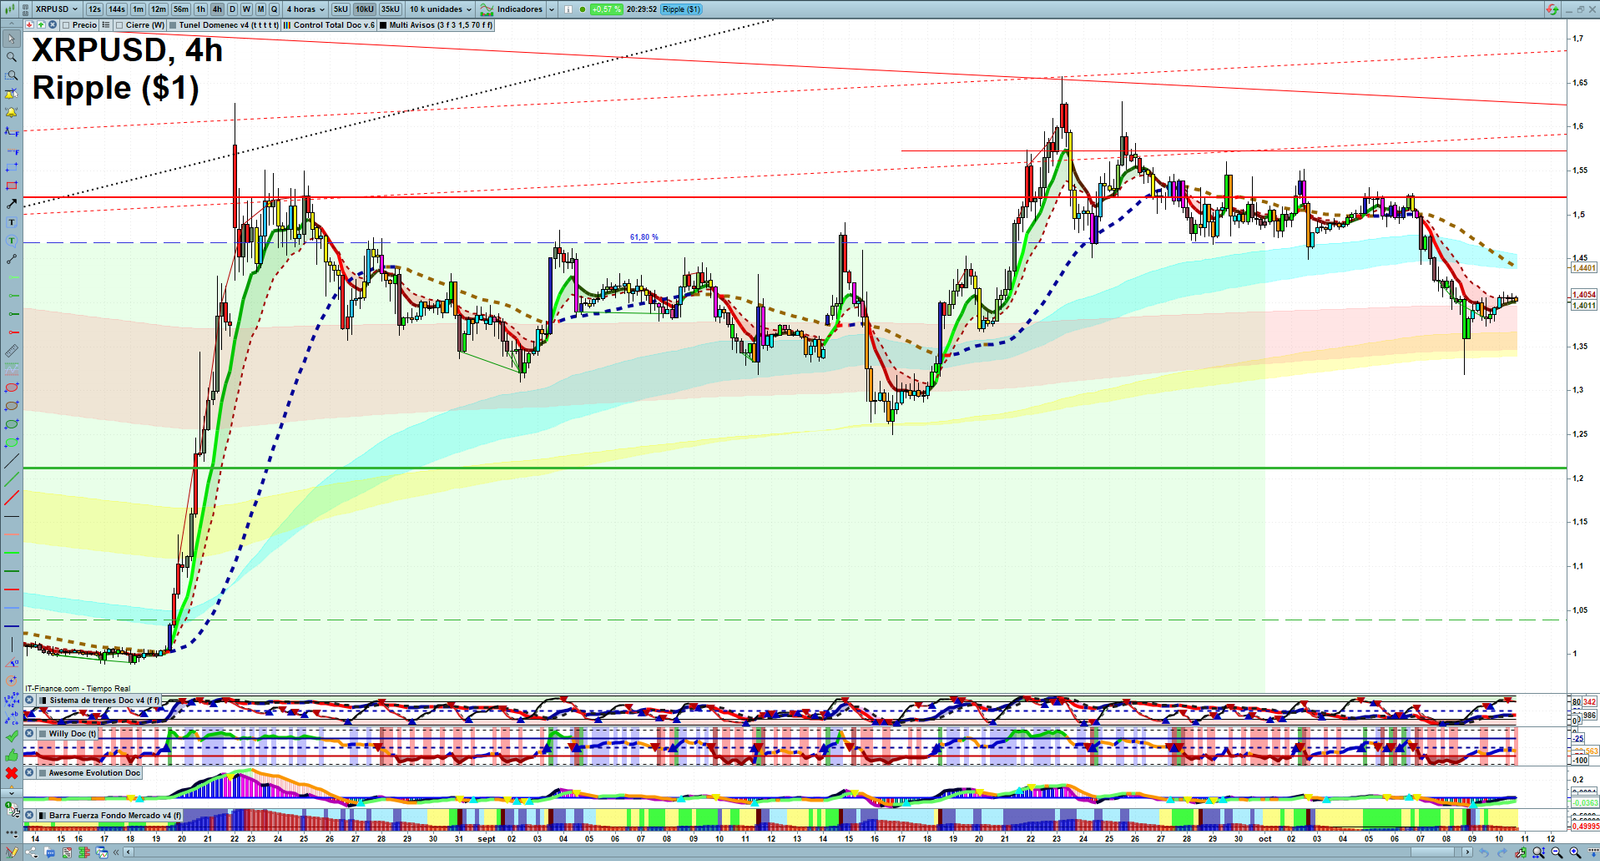Close the Willy Doc indicator panel

click(x=30, y=733)
